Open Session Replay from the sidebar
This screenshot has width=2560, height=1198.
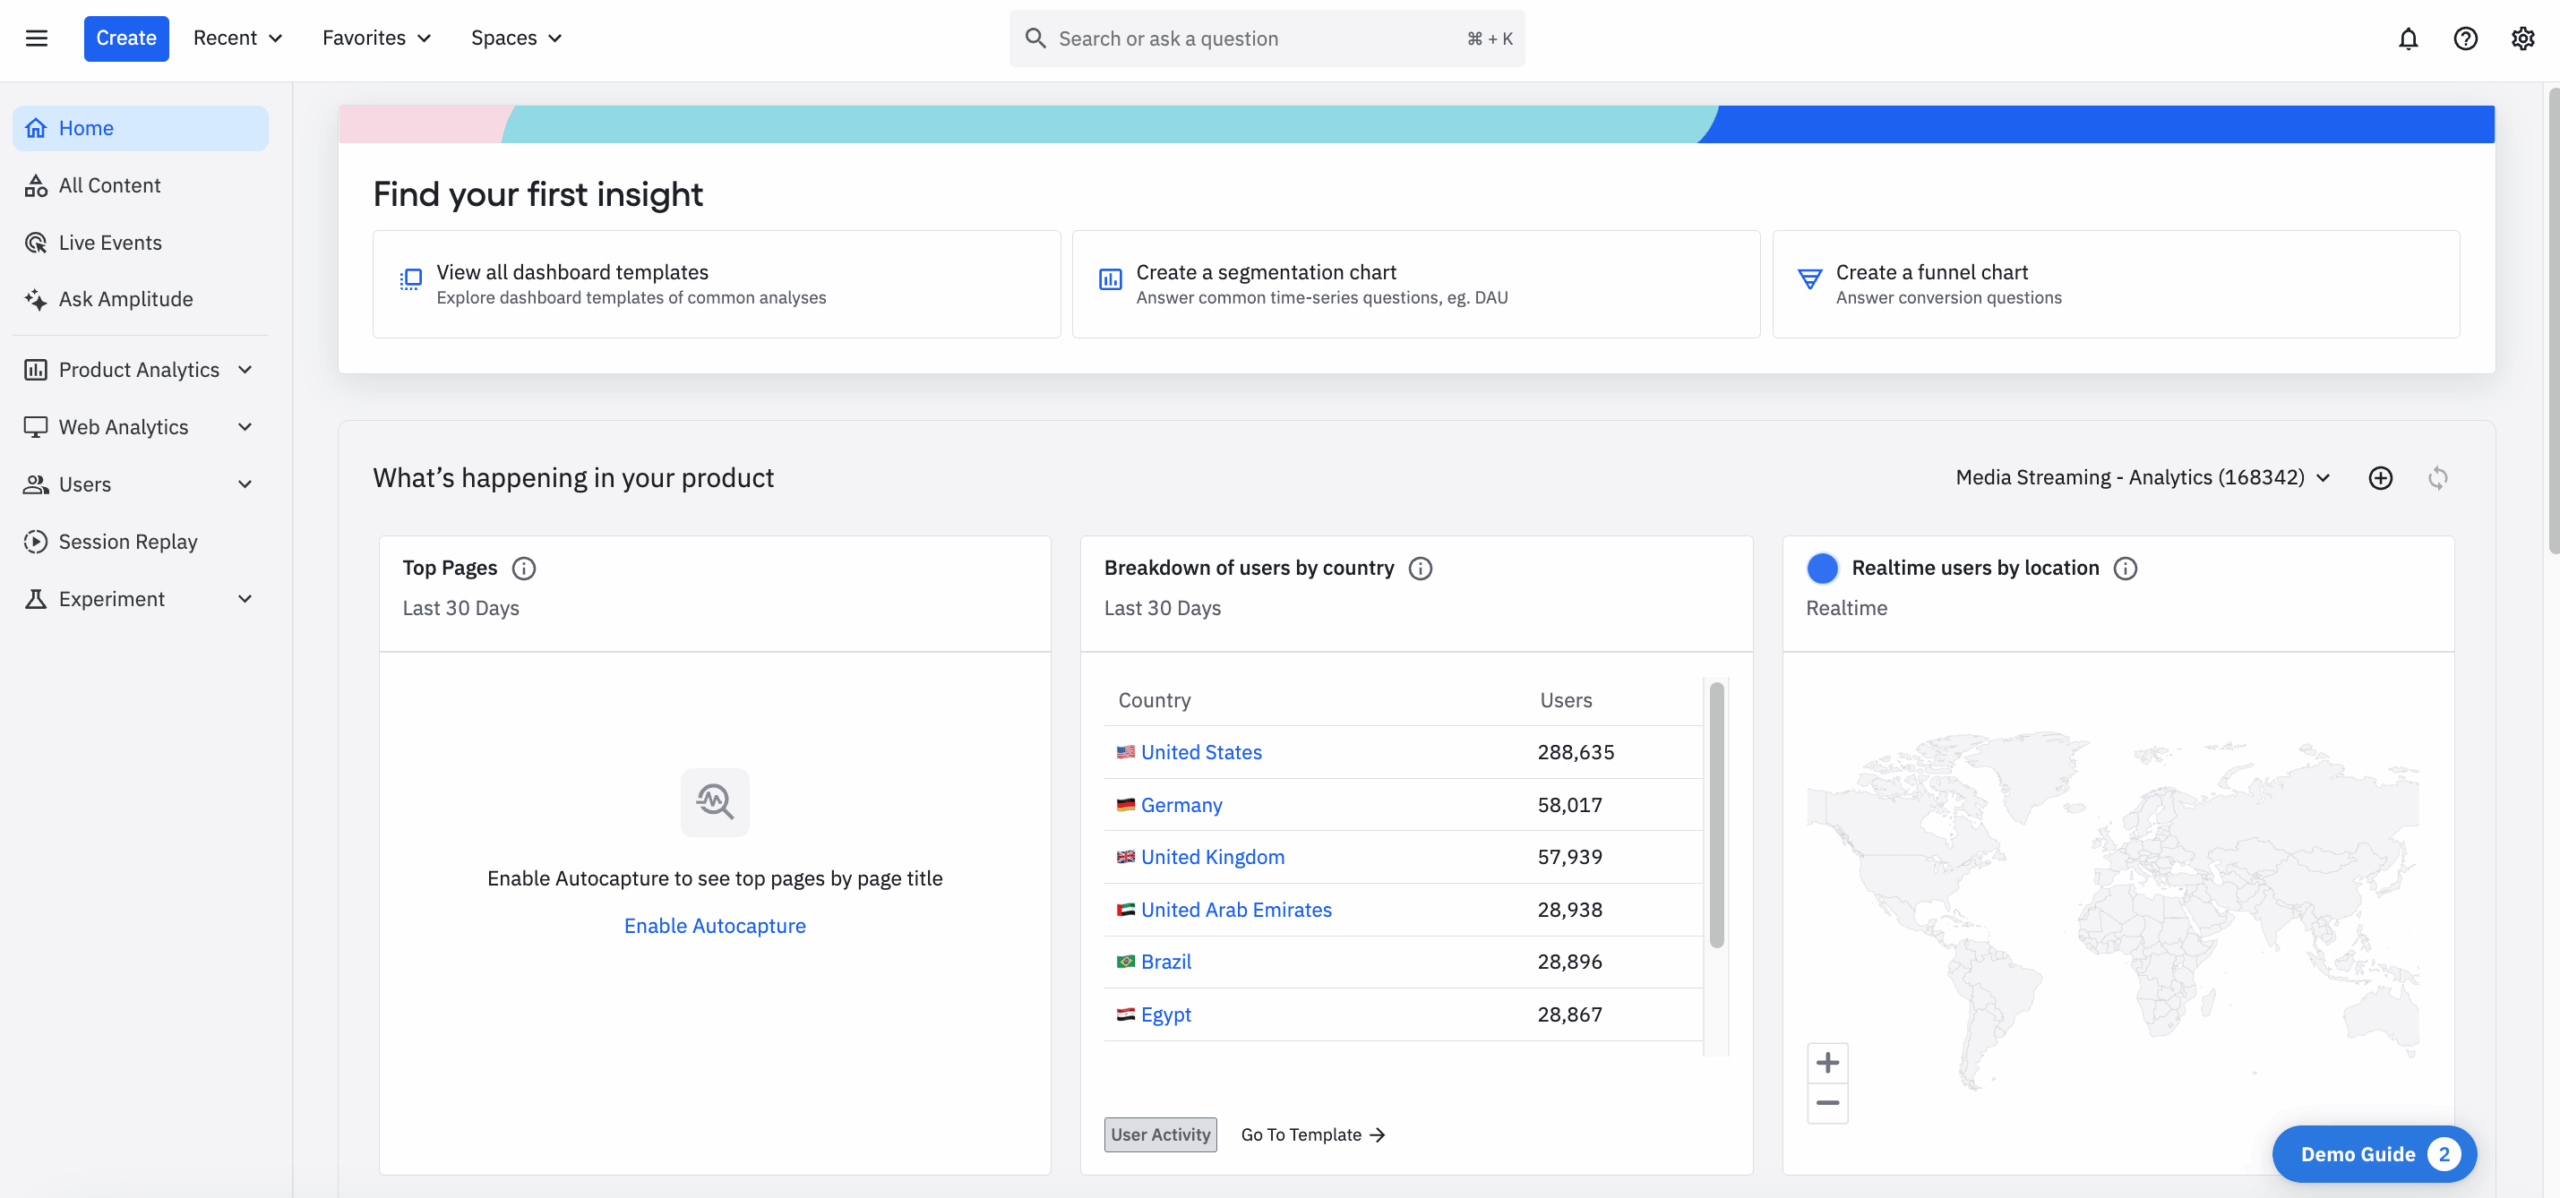pos(127,541)
